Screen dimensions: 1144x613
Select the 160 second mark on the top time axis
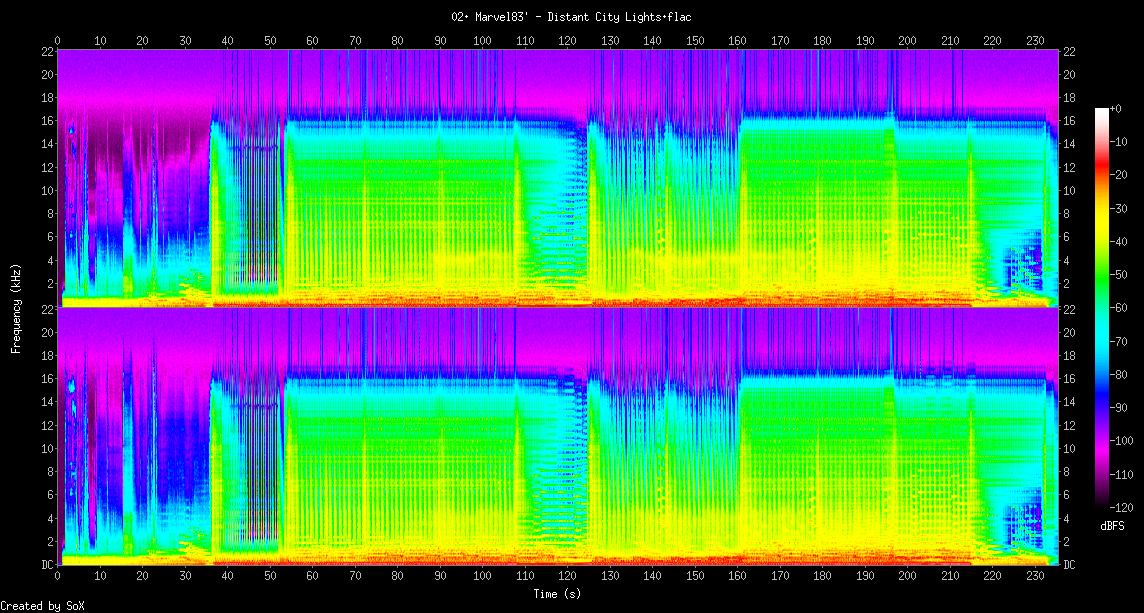coord(737,41)
